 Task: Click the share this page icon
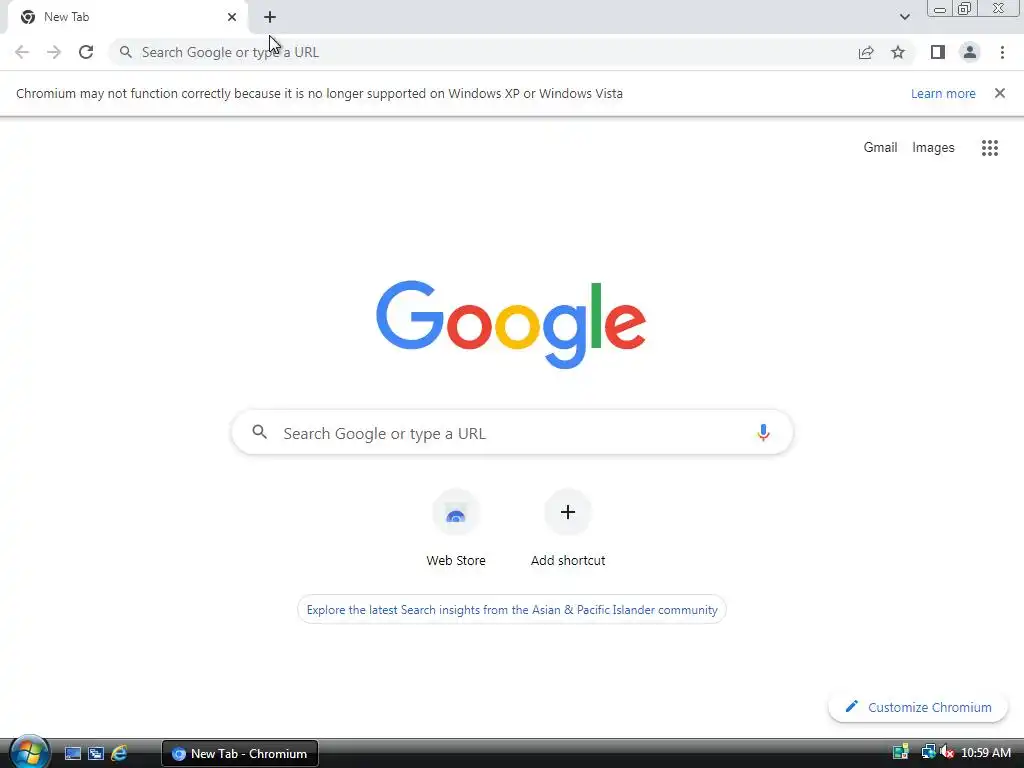pos(866,52)
